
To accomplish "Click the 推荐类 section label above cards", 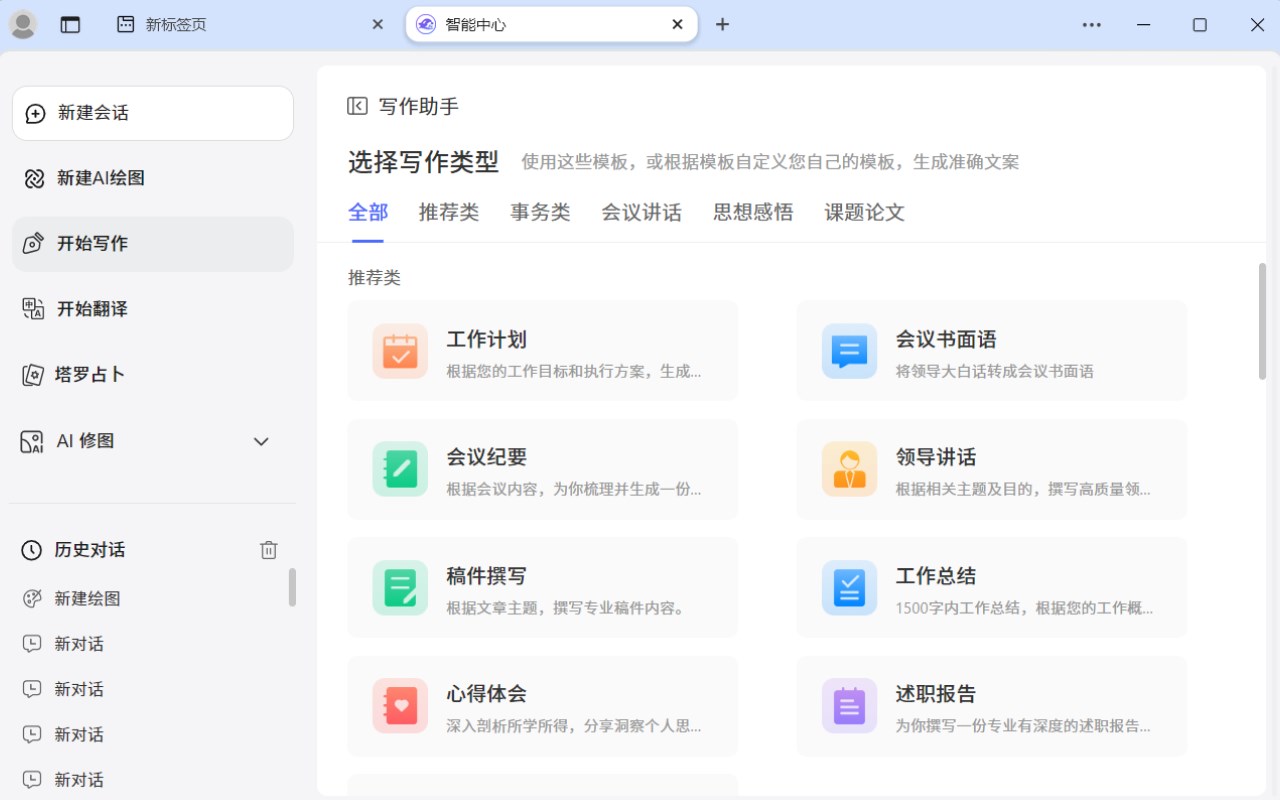I will point(374,278).
